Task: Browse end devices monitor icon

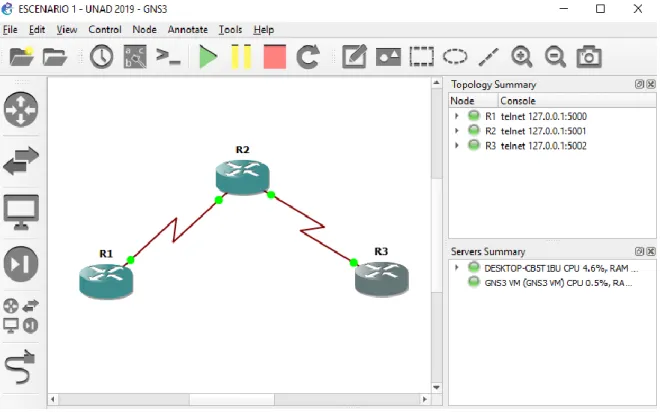Action: [x=21, y=212]
